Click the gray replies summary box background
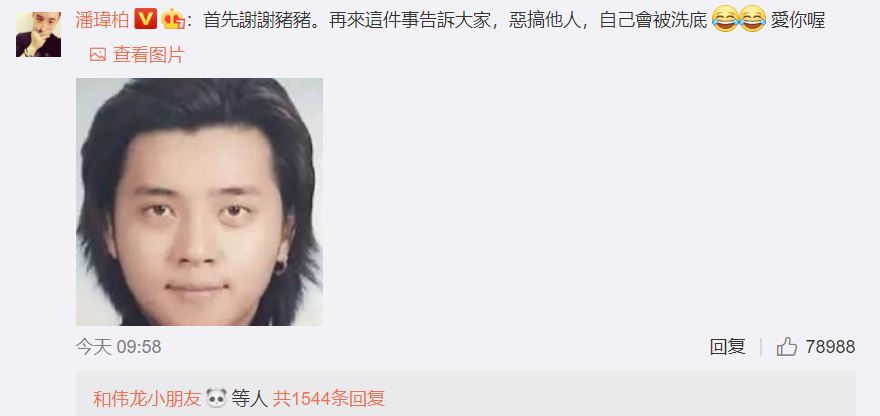Viewport: 880px width, 416px height. [x=617, y=395]
